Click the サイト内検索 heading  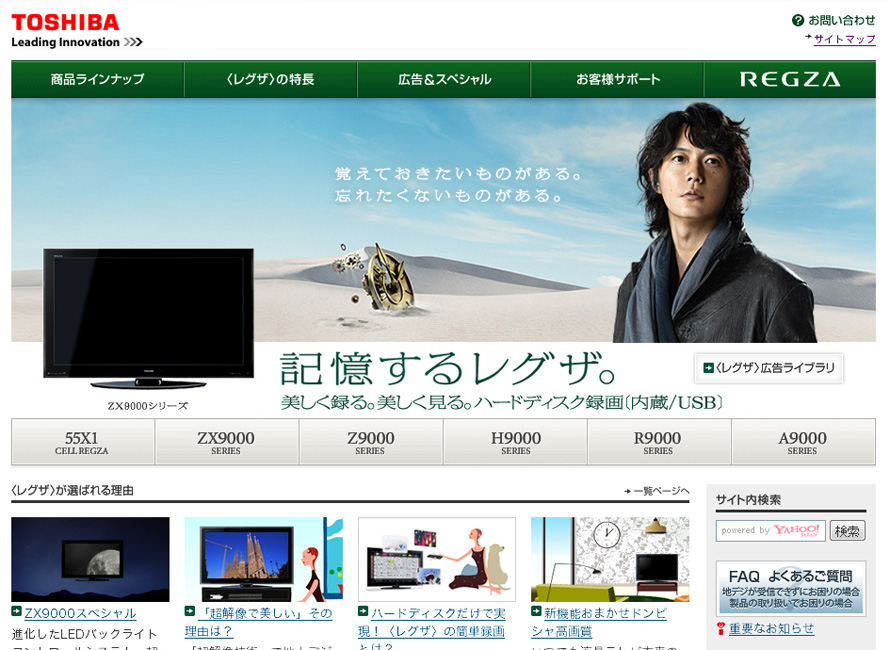[x=748, y=500]
